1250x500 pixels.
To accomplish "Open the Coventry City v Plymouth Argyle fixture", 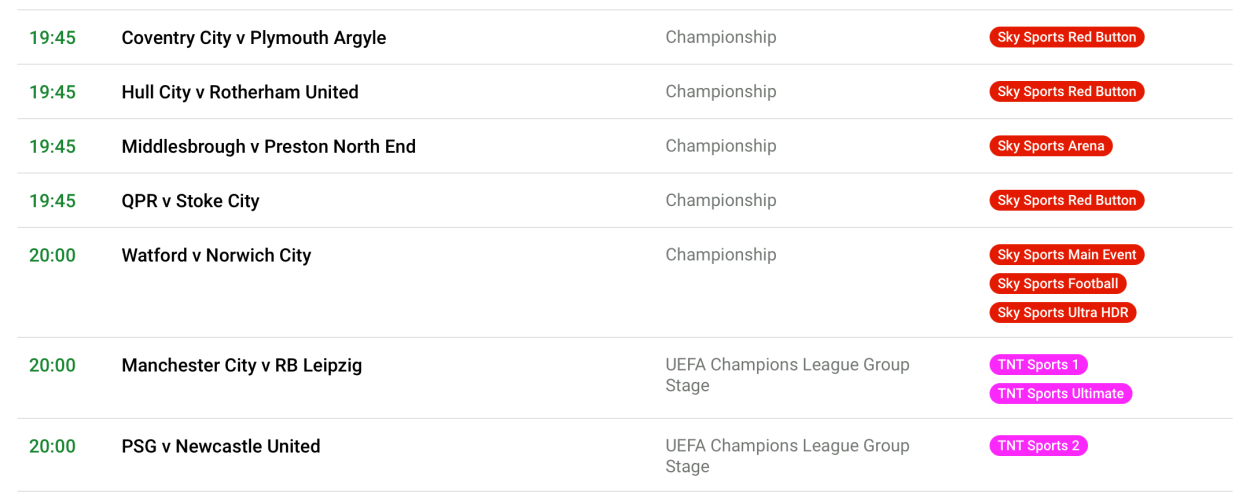I will click(x=253, y=38).
